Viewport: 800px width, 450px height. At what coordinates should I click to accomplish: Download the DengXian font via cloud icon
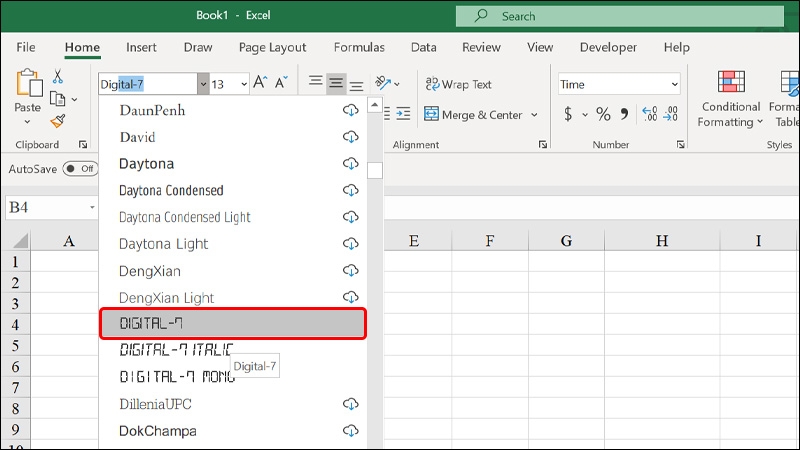click(x=351, y=270)
